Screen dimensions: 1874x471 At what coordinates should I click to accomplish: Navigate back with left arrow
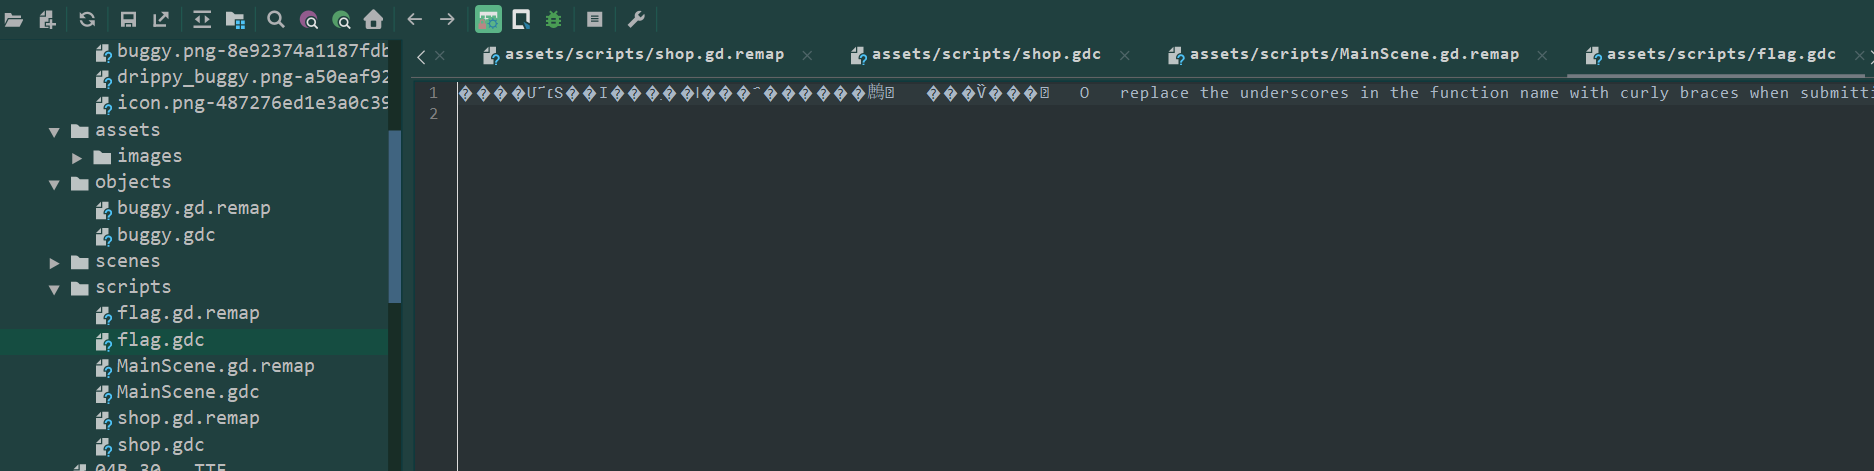click(415, 19)
